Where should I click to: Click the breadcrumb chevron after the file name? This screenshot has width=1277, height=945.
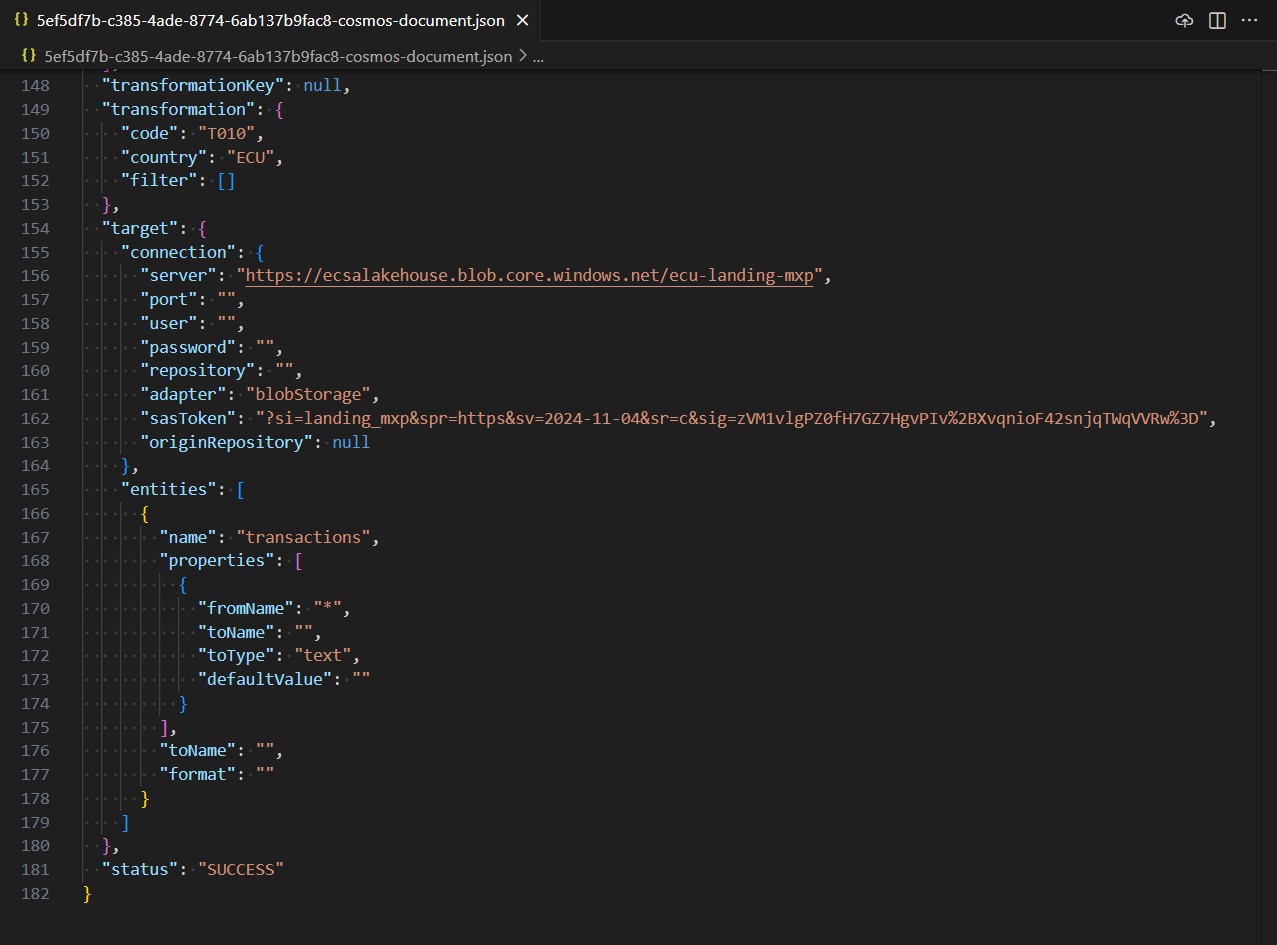click(x=521, y=57)
